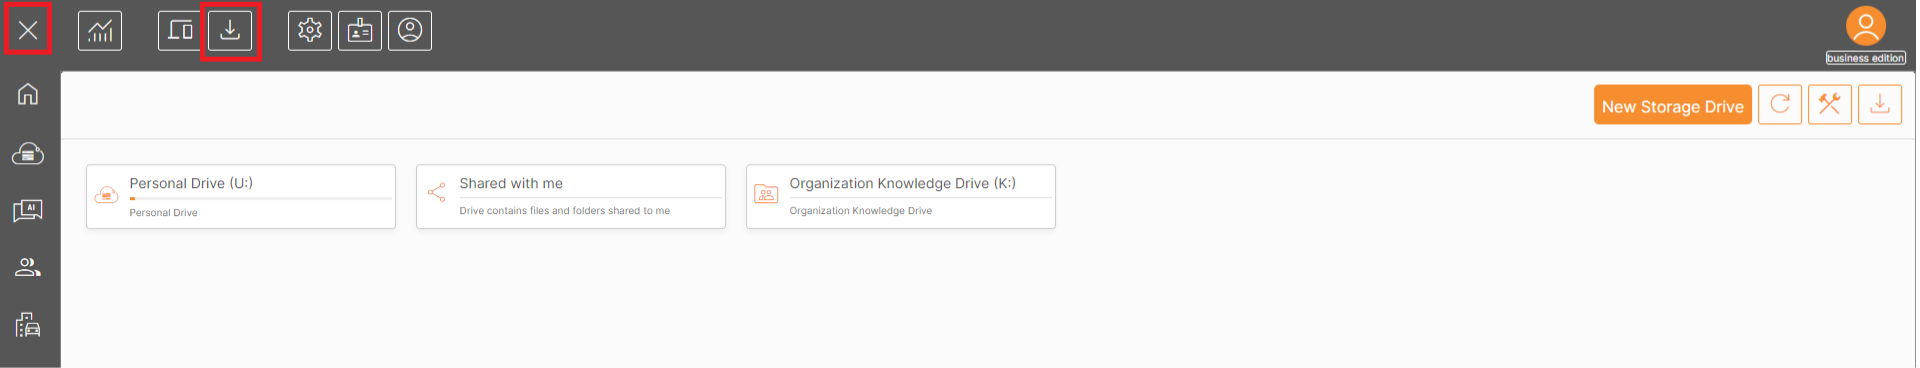Image resolution: width=1920 pixels, height=368 pixels.
Task: Go to Home in the left sidebar
Action: coord(28,94)
